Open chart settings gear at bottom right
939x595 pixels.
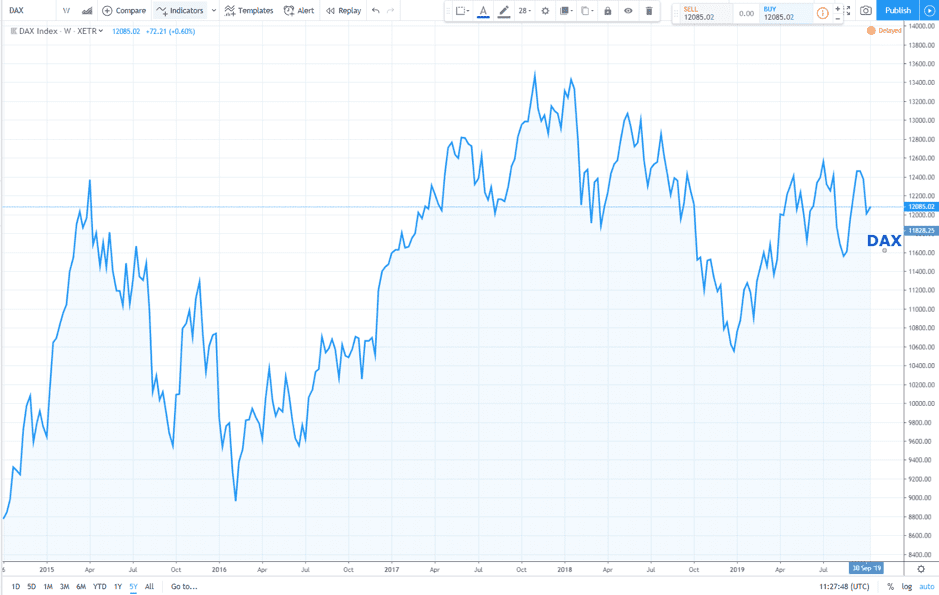point(921,569)
